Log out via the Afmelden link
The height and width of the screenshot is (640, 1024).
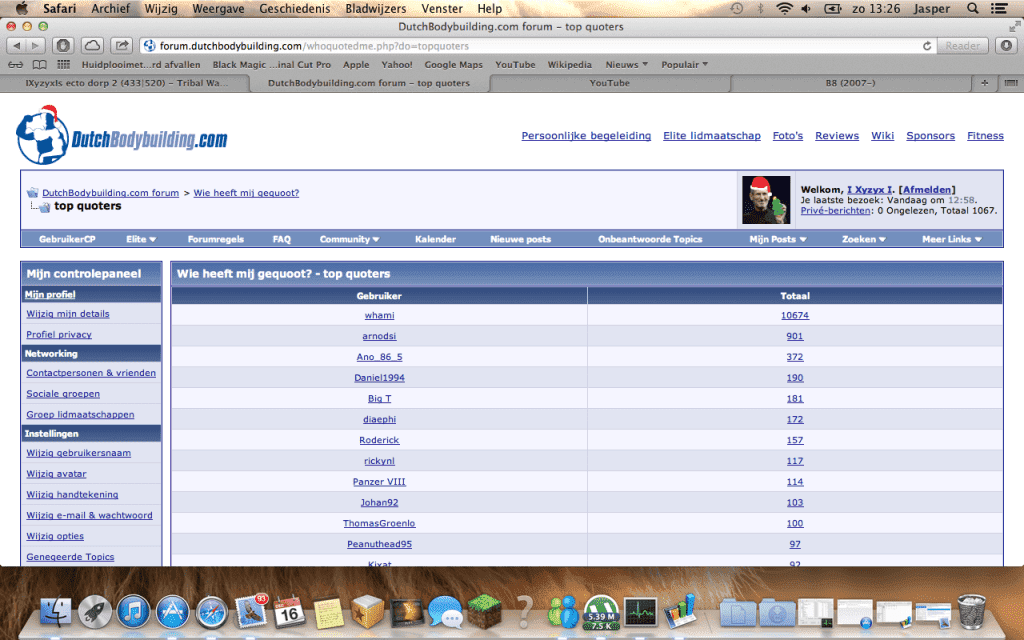point(929,189)
